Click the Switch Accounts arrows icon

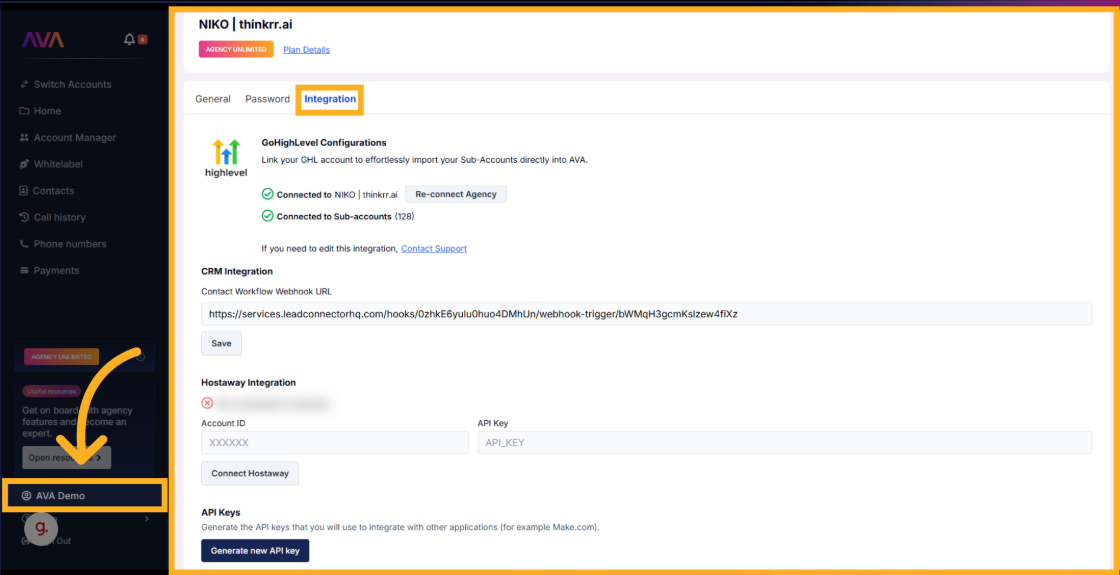pyautogui.click(x=25, y=84)
